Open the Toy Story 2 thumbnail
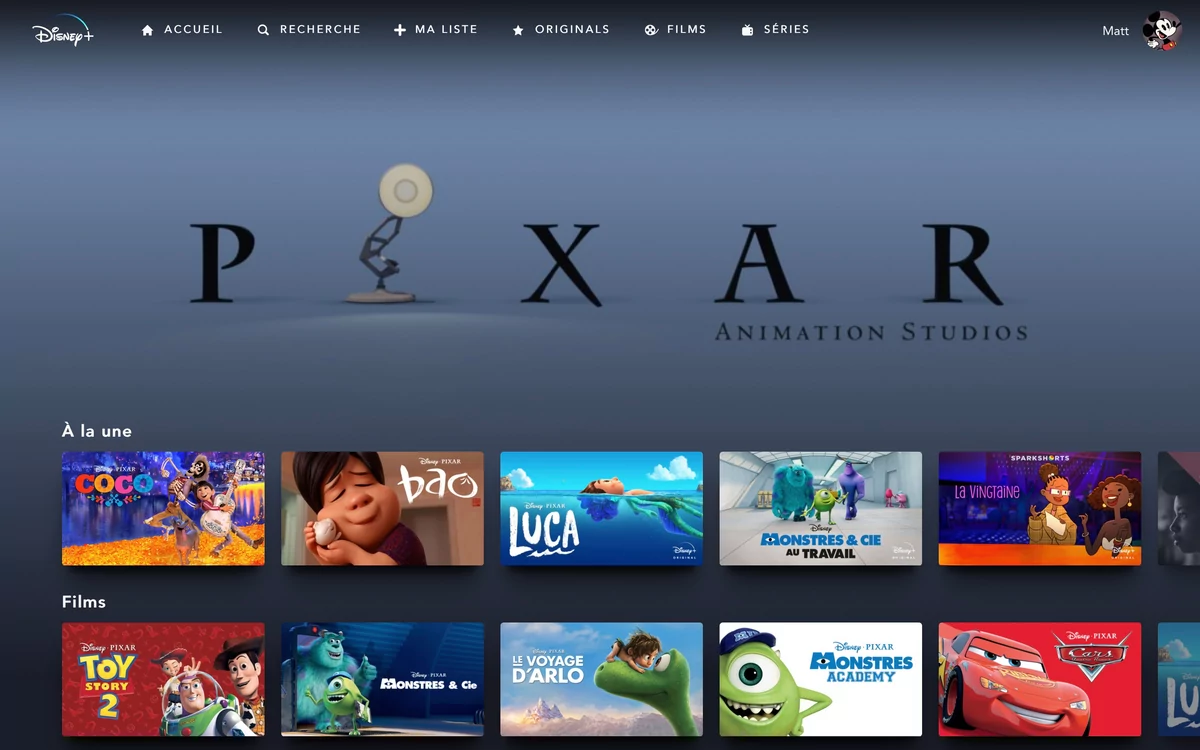 point(163,680)
